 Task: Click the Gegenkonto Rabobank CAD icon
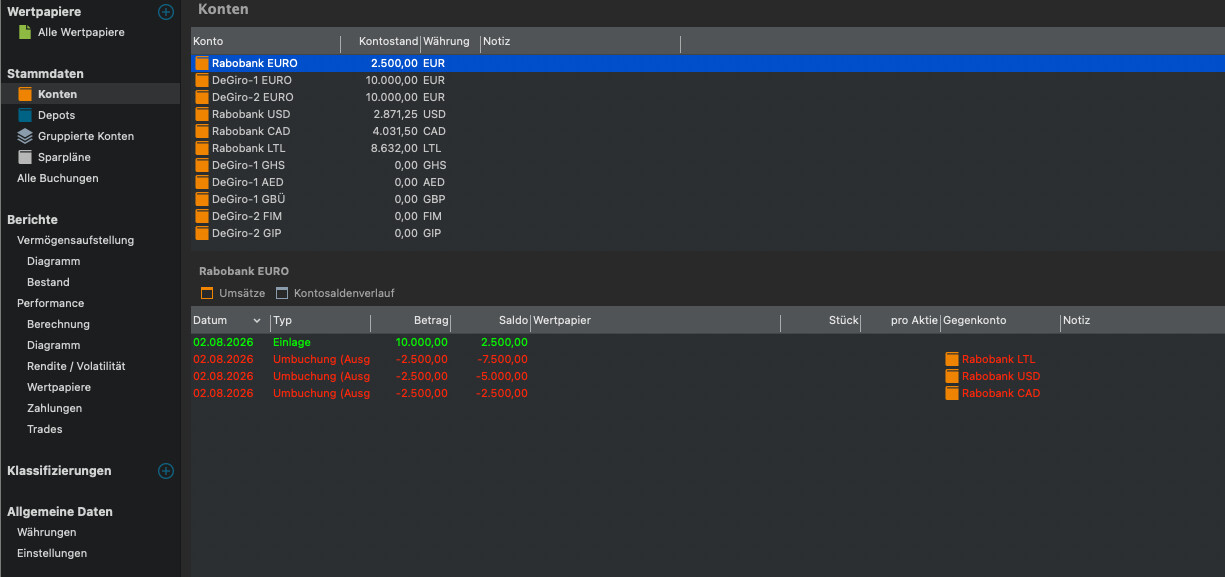[952, 393]
